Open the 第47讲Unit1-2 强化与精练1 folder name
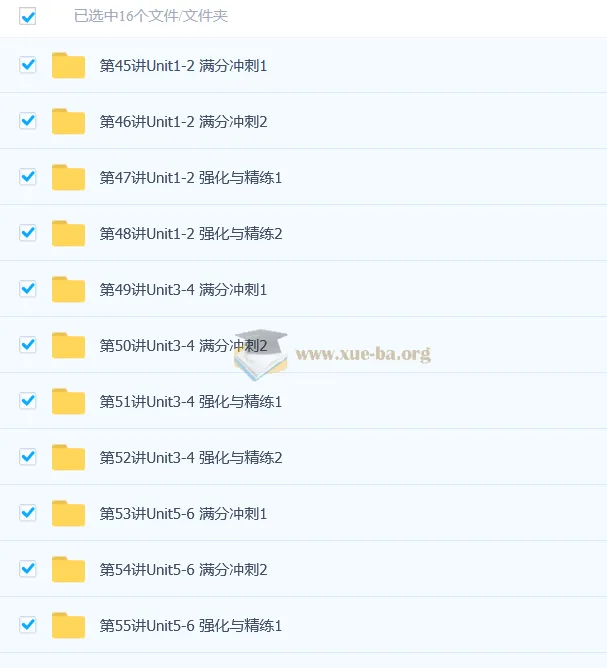Viewport: 607px width, 668px height. [191, 178]
